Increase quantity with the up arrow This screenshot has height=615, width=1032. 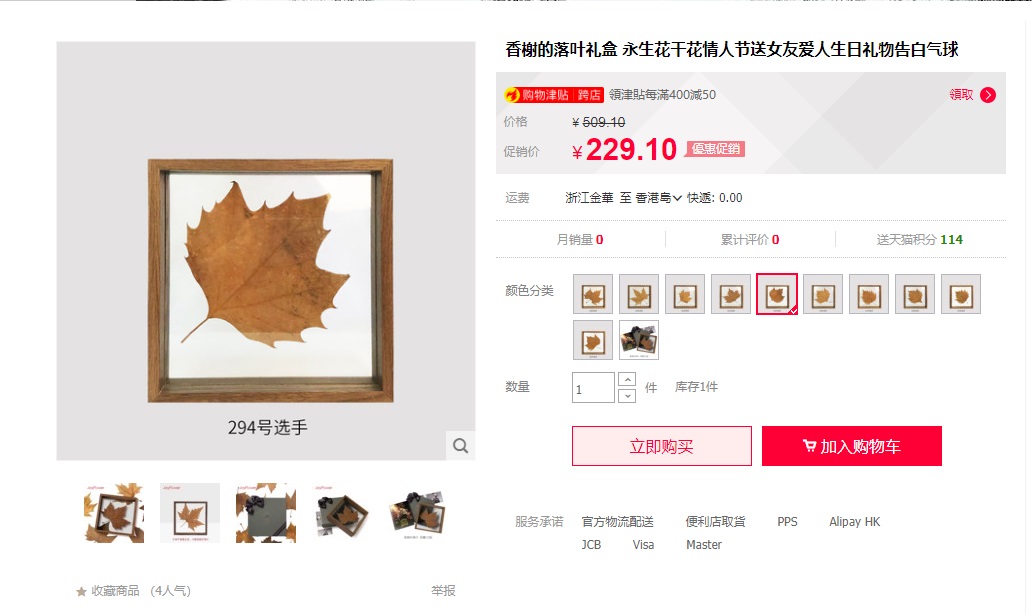point(627,379)
